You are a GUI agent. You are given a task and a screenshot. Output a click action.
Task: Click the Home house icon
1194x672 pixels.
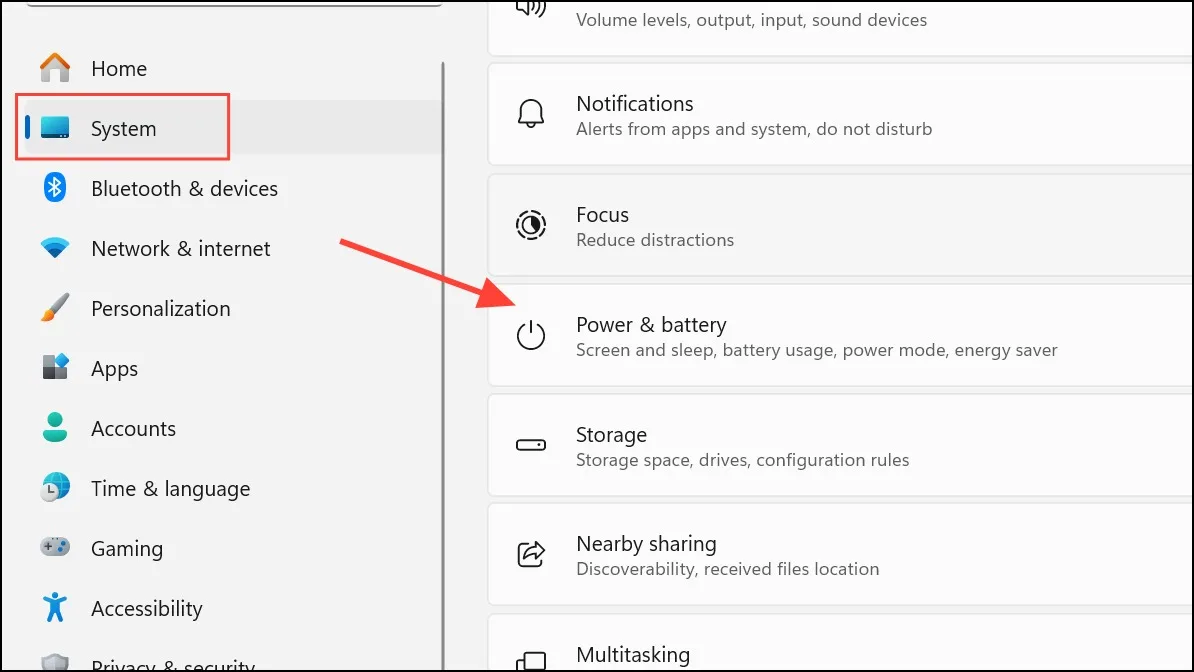coord(55,68)
